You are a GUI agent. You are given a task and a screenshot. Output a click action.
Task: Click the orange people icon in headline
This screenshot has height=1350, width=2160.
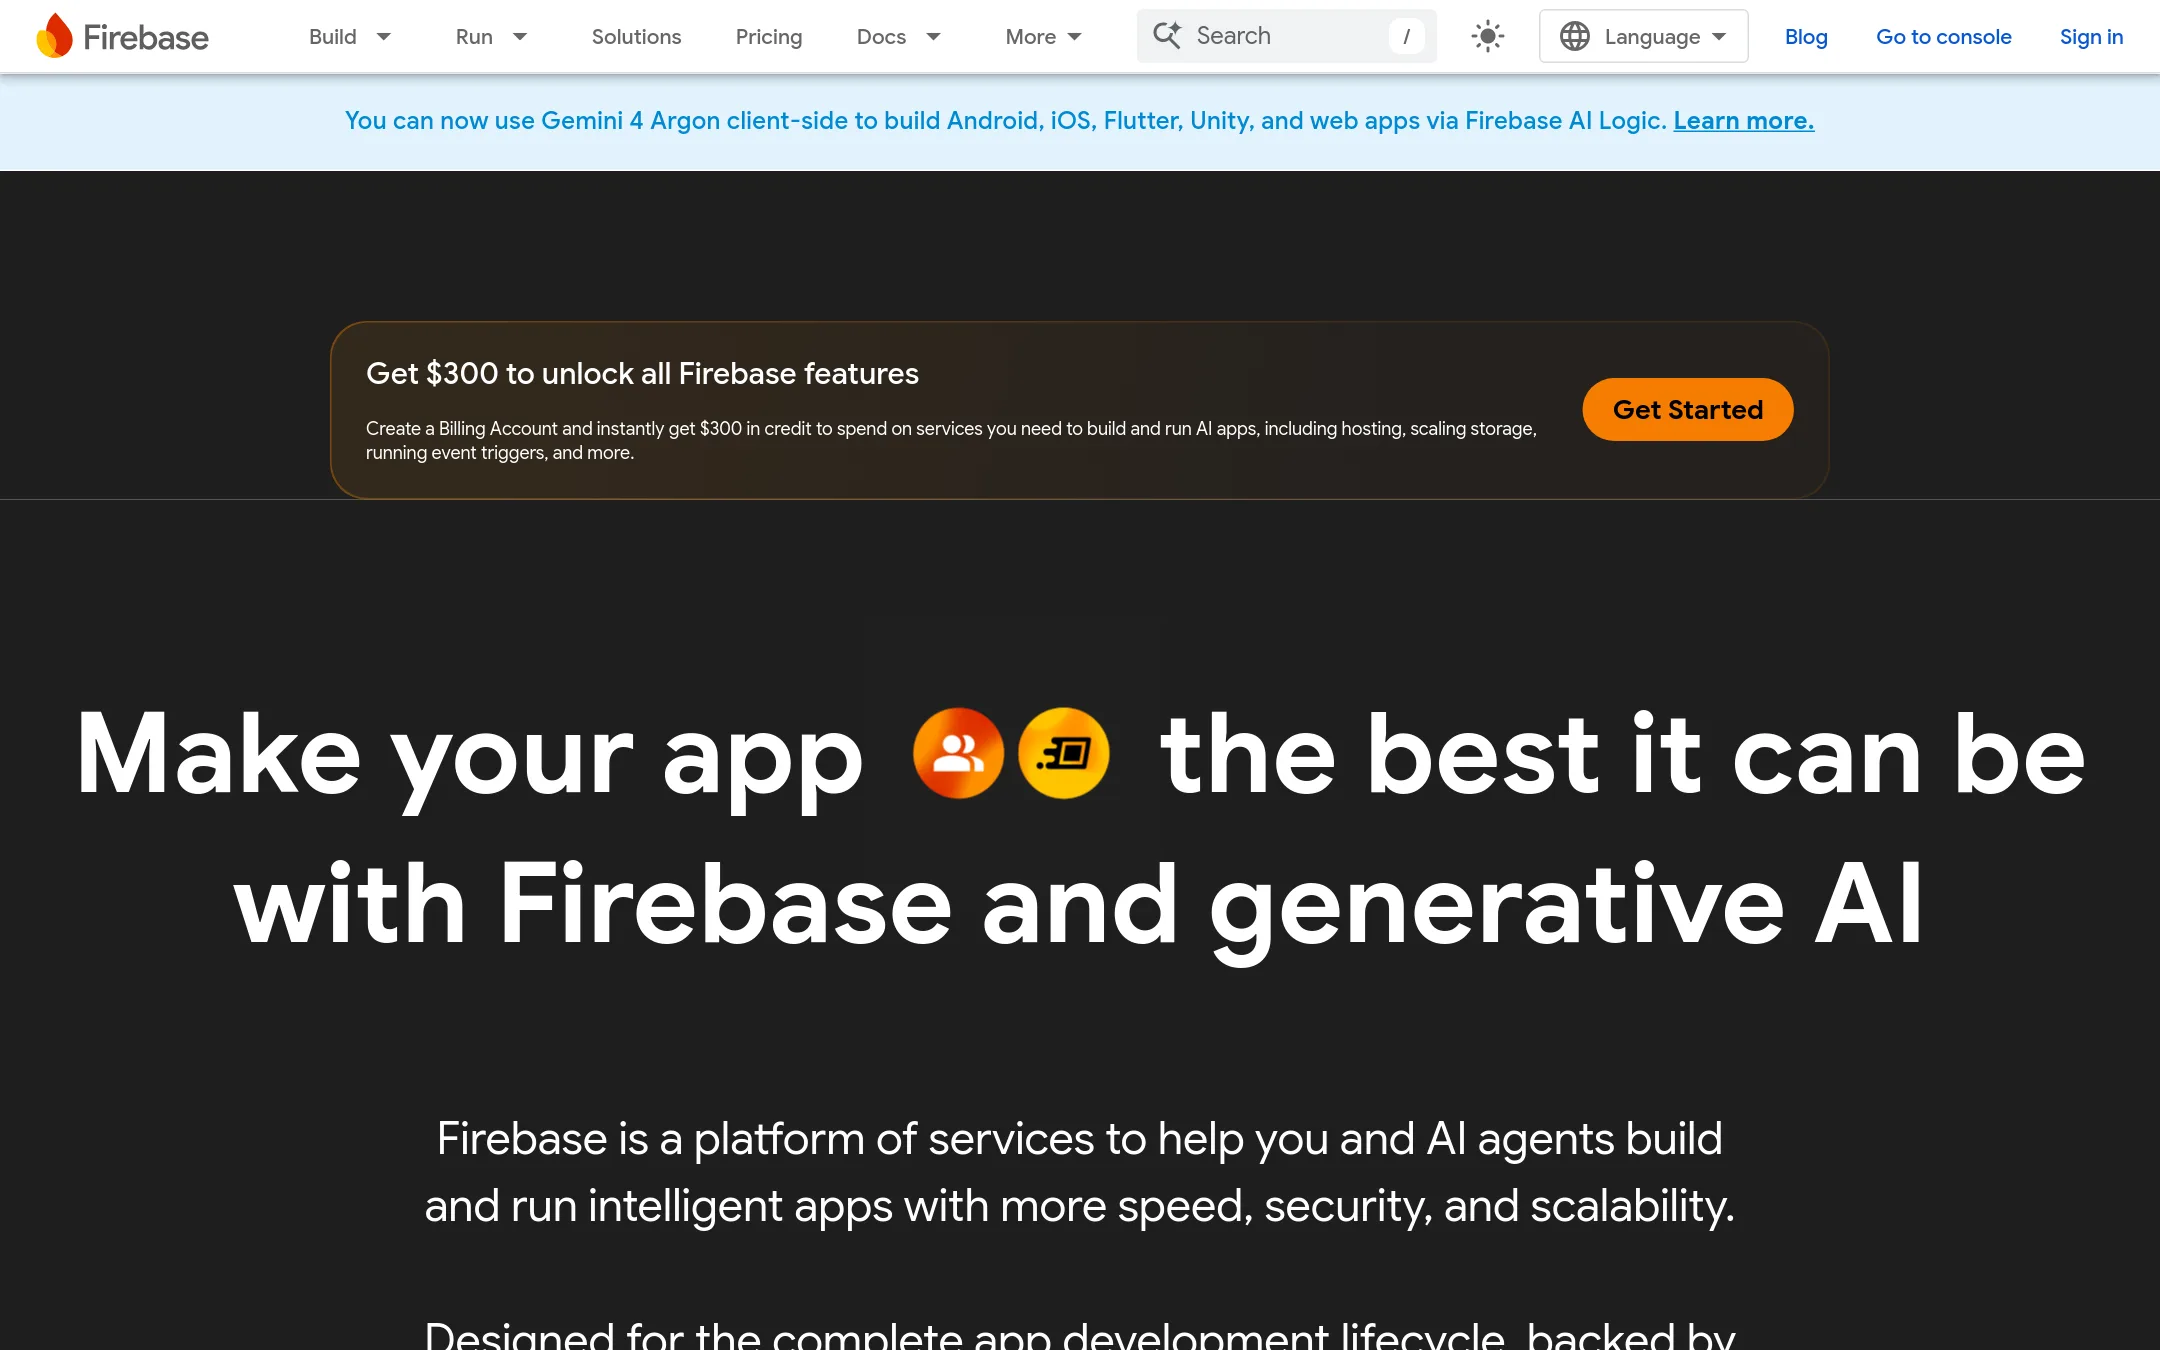(x=958, y=753)
